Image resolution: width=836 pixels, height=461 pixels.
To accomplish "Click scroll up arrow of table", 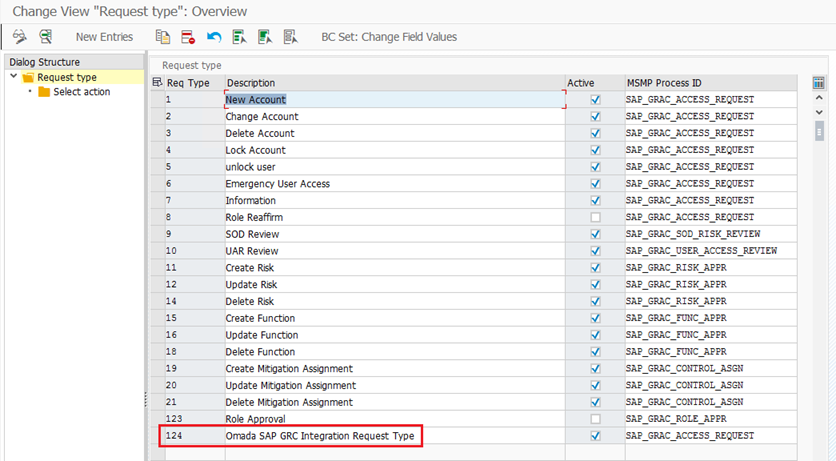I will 819,99.
